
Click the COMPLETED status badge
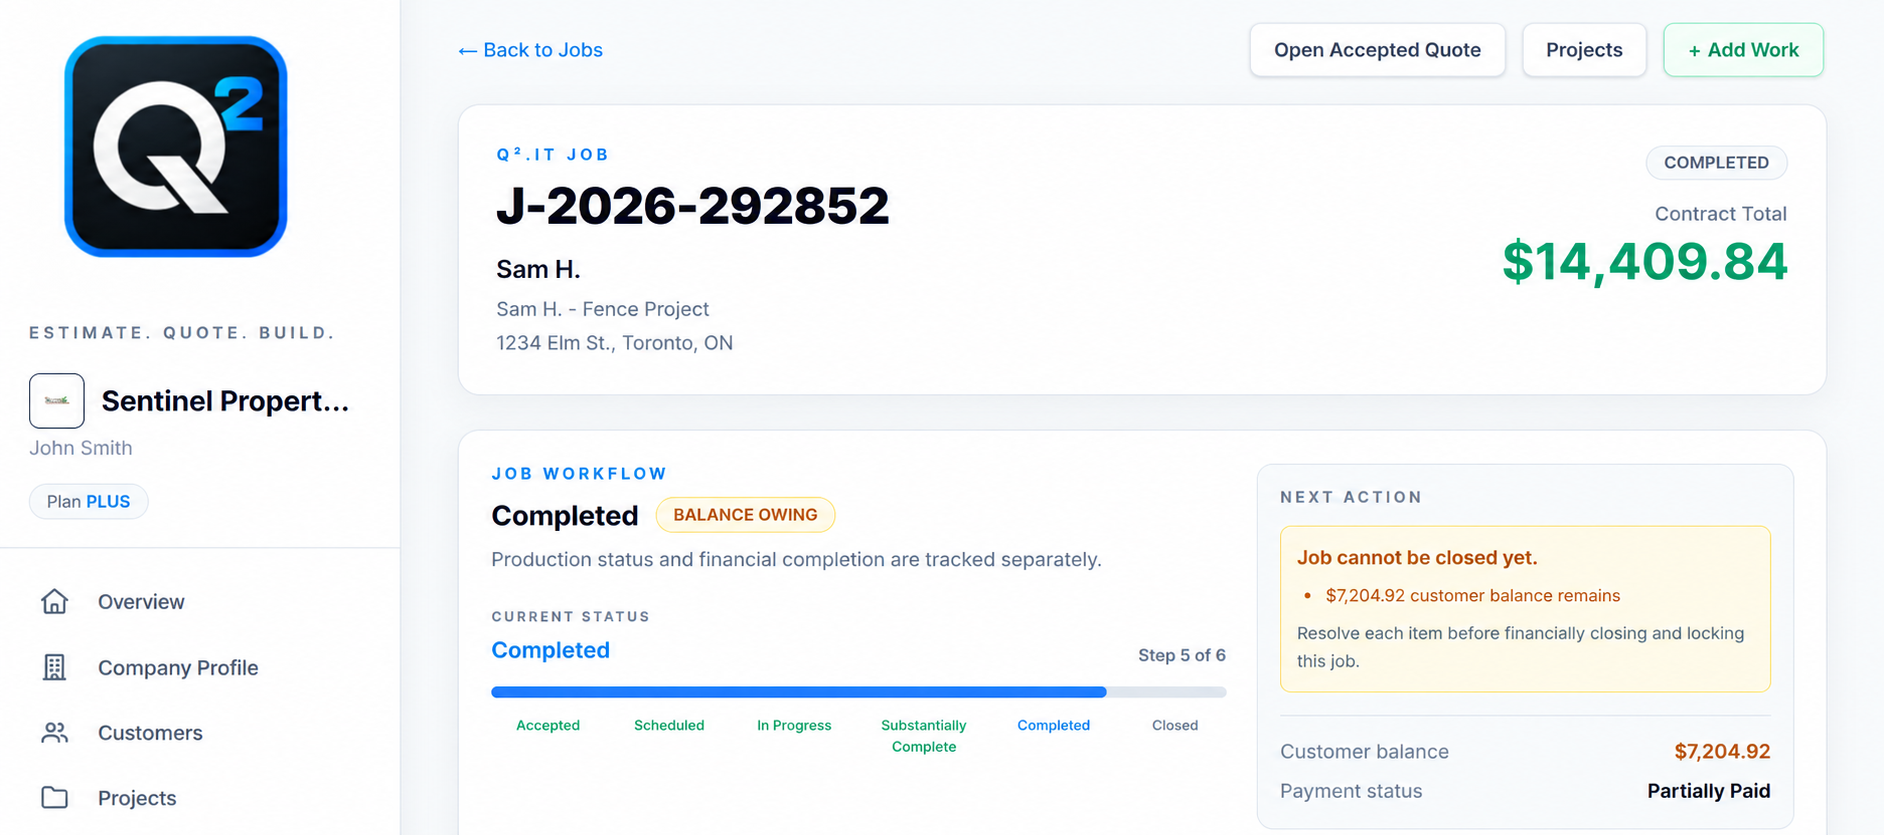click(1716, 163)
